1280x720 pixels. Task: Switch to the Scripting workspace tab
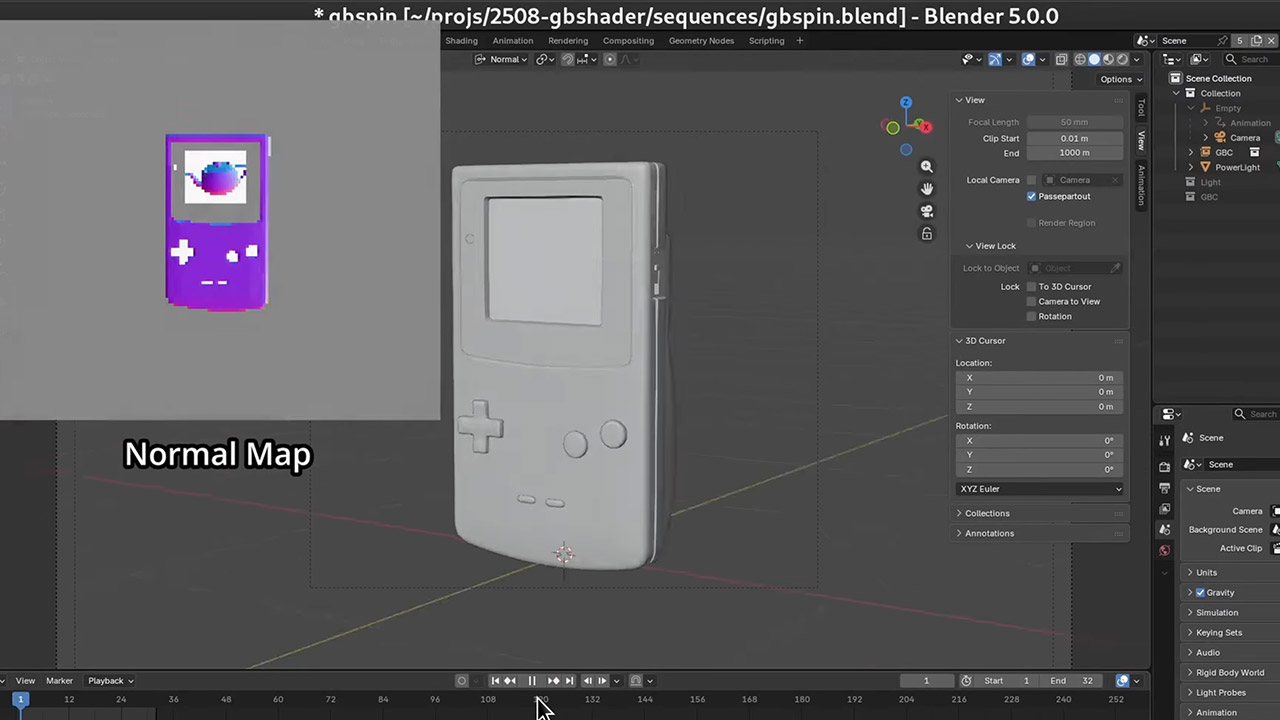[x=766, y=40]
